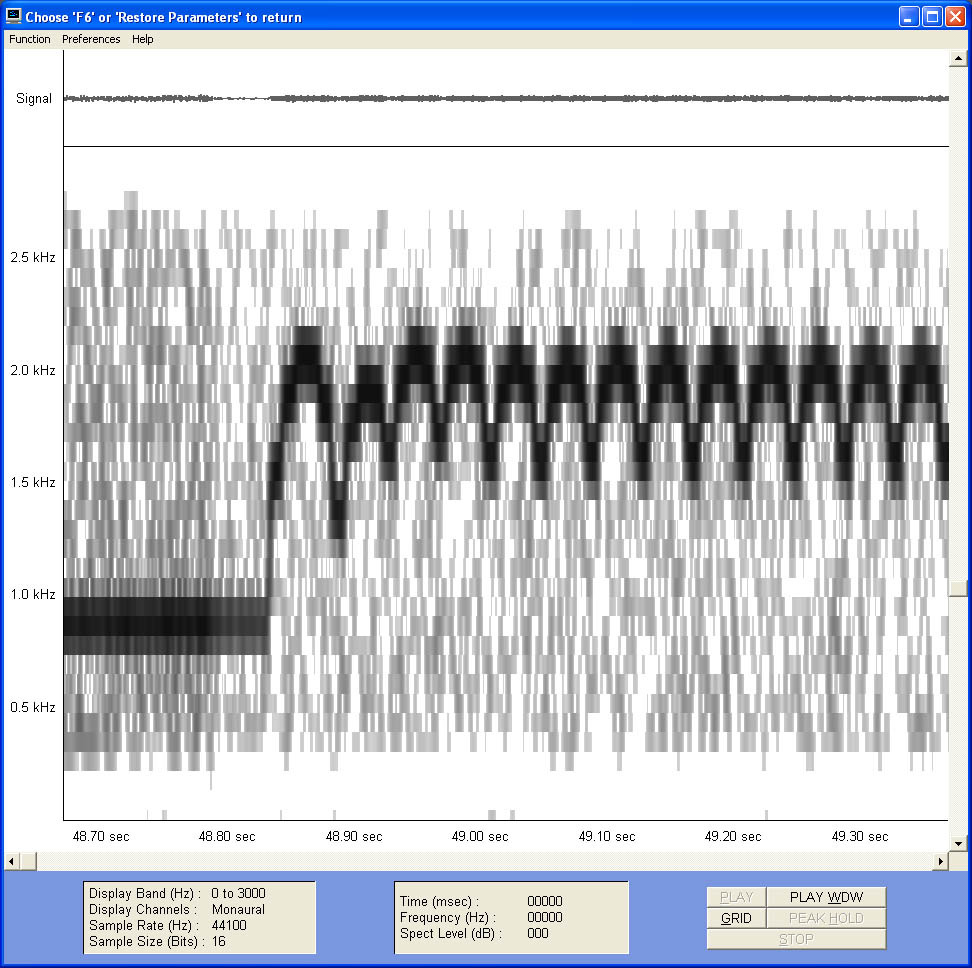Image resolution: width=972 pixels, height=968 pixels.
Task: Click the 48.70 sec time axis label
Action: click(x=101, y=837)
